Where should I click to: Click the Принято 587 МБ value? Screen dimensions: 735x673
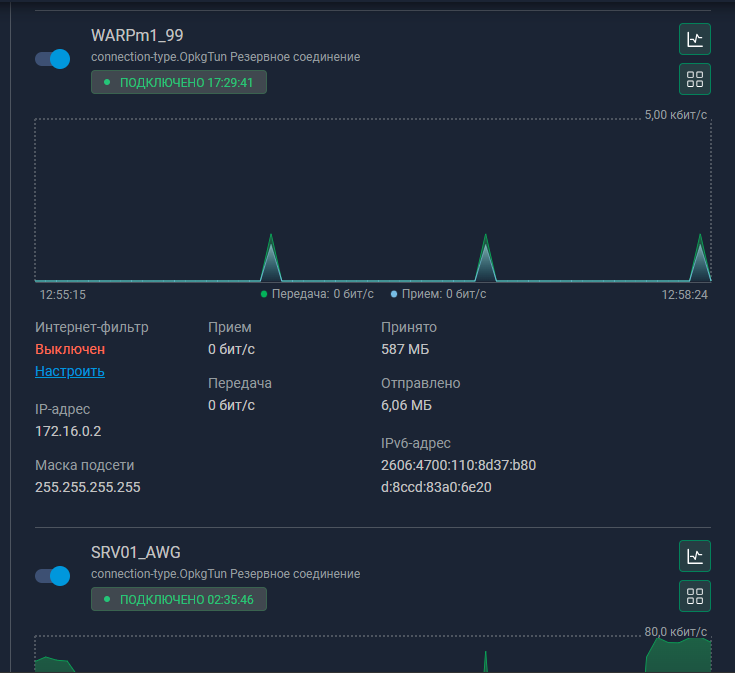pos(405,349)
